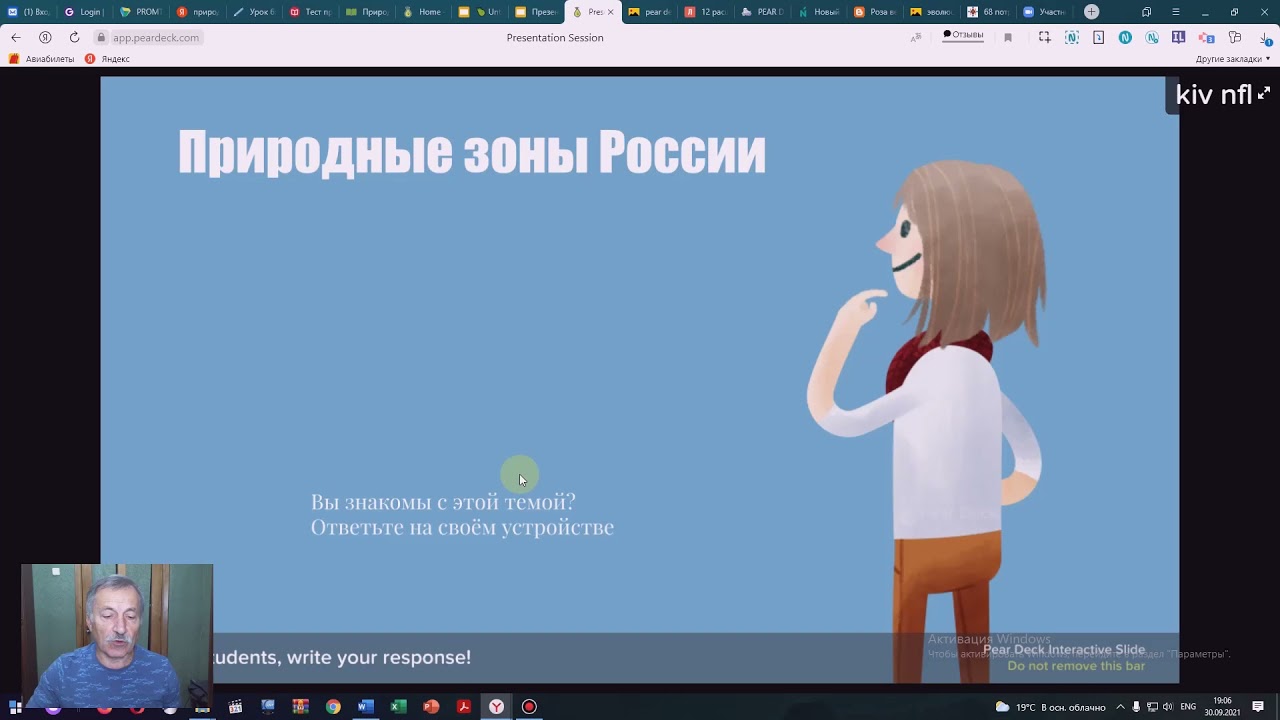The image size is (1280, 720).
Task: Bookmark this page with the bookmark icon
Action: pyautogui.click(x=1008, y=37)
